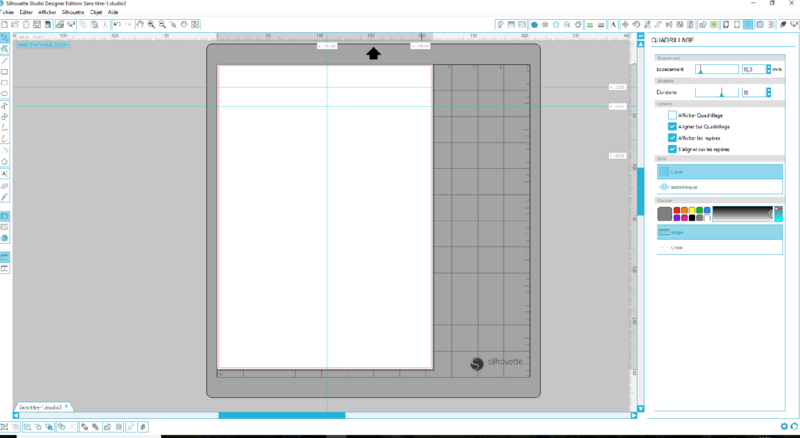Pick the black color swatch
Image resolution: width=800 pixels, height=438 pixels.
pos(692,218)
